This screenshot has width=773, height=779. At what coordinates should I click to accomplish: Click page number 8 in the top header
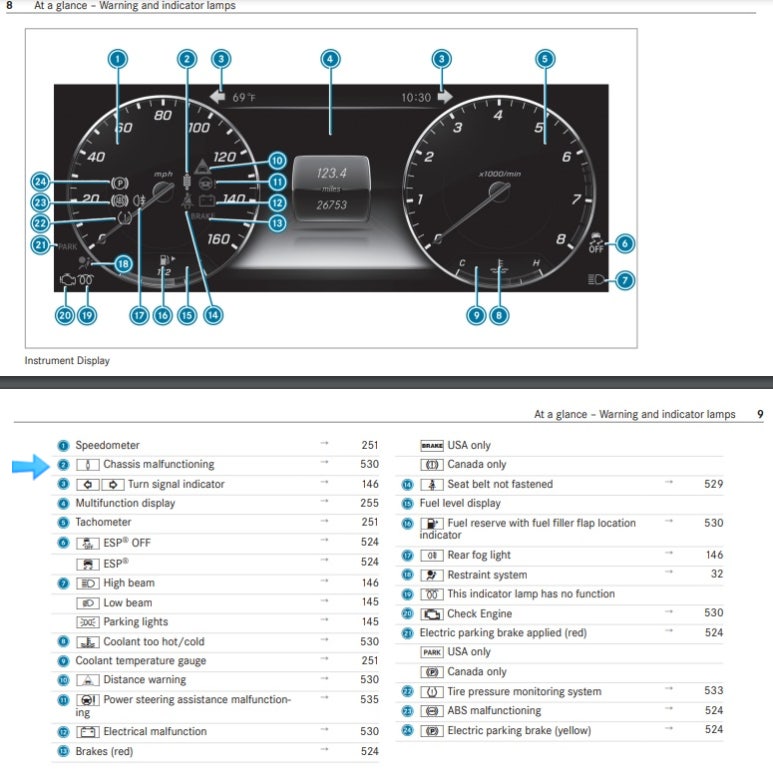tap(9, 5)
